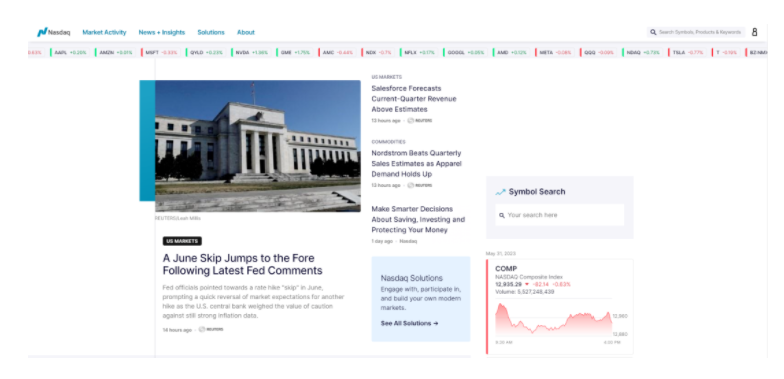
Task: Open Nordstrom Beats Quarterly Sales Estimates article
Action: [416, 164]
